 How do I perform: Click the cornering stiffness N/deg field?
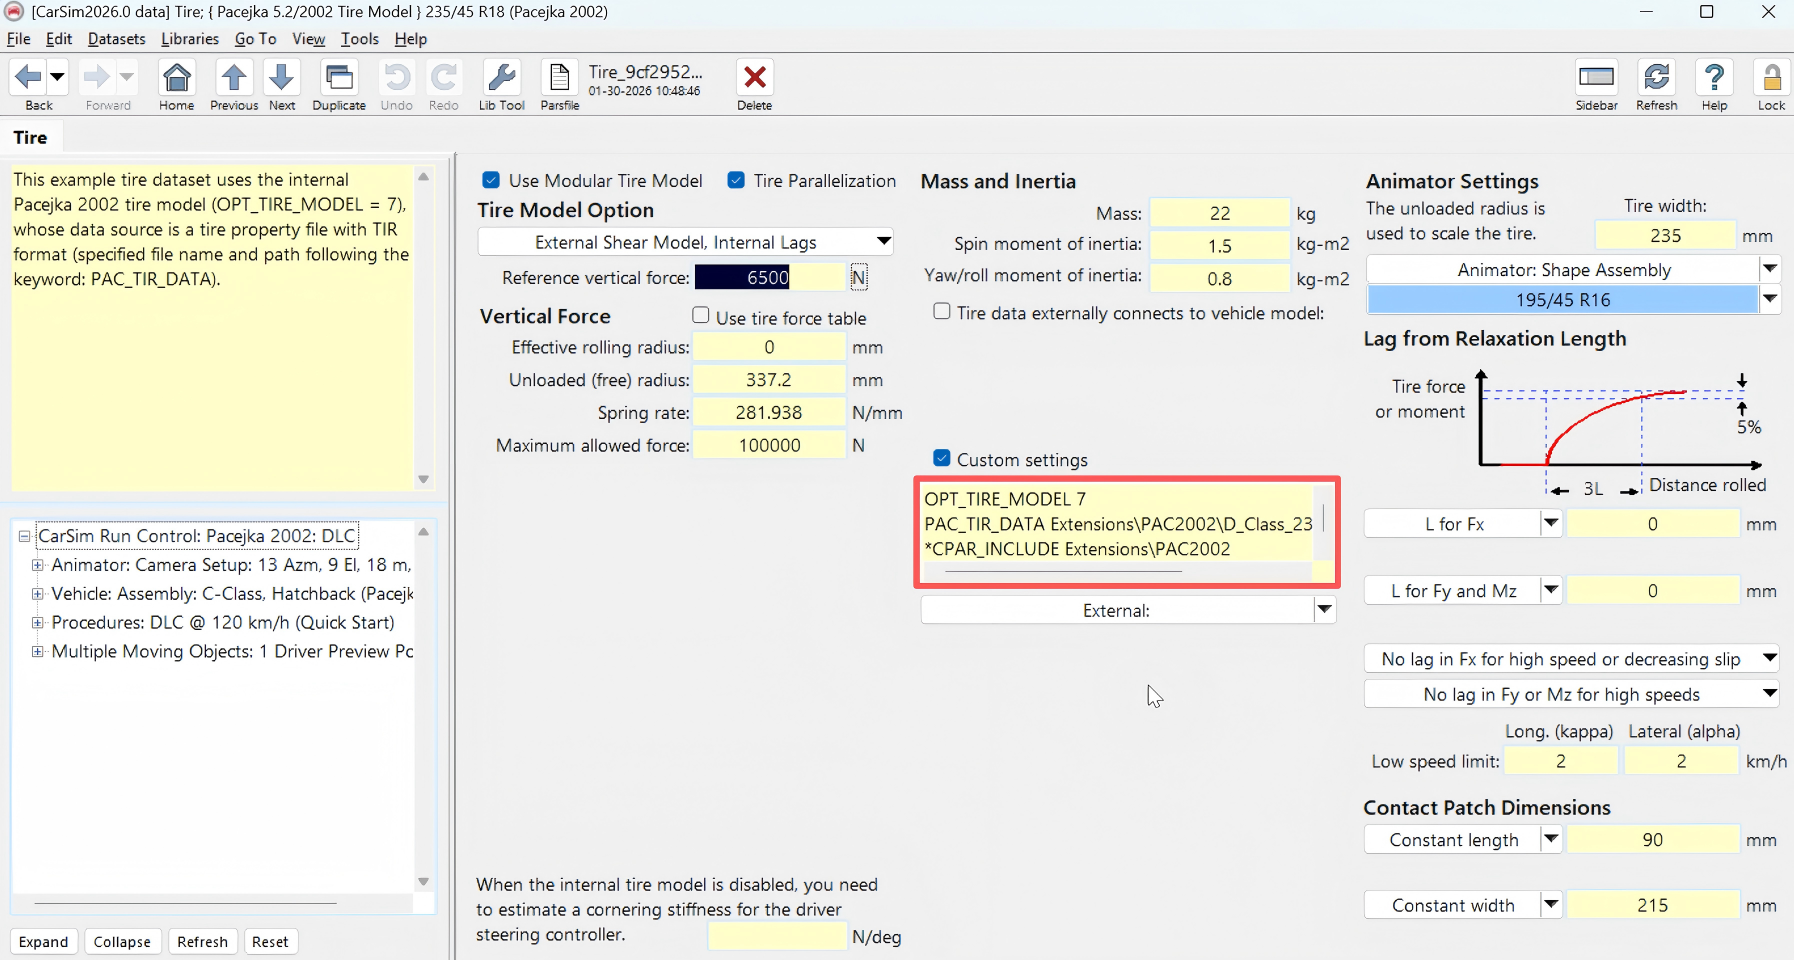[777, 936]
